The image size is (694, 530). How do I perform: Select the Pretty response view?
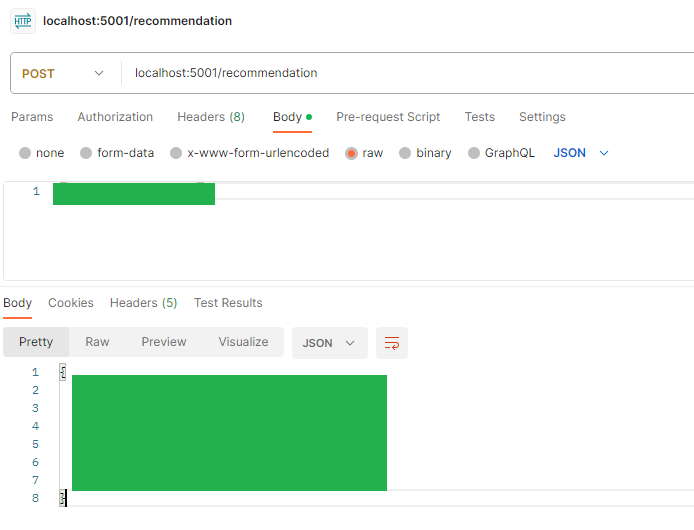(36, 342)
